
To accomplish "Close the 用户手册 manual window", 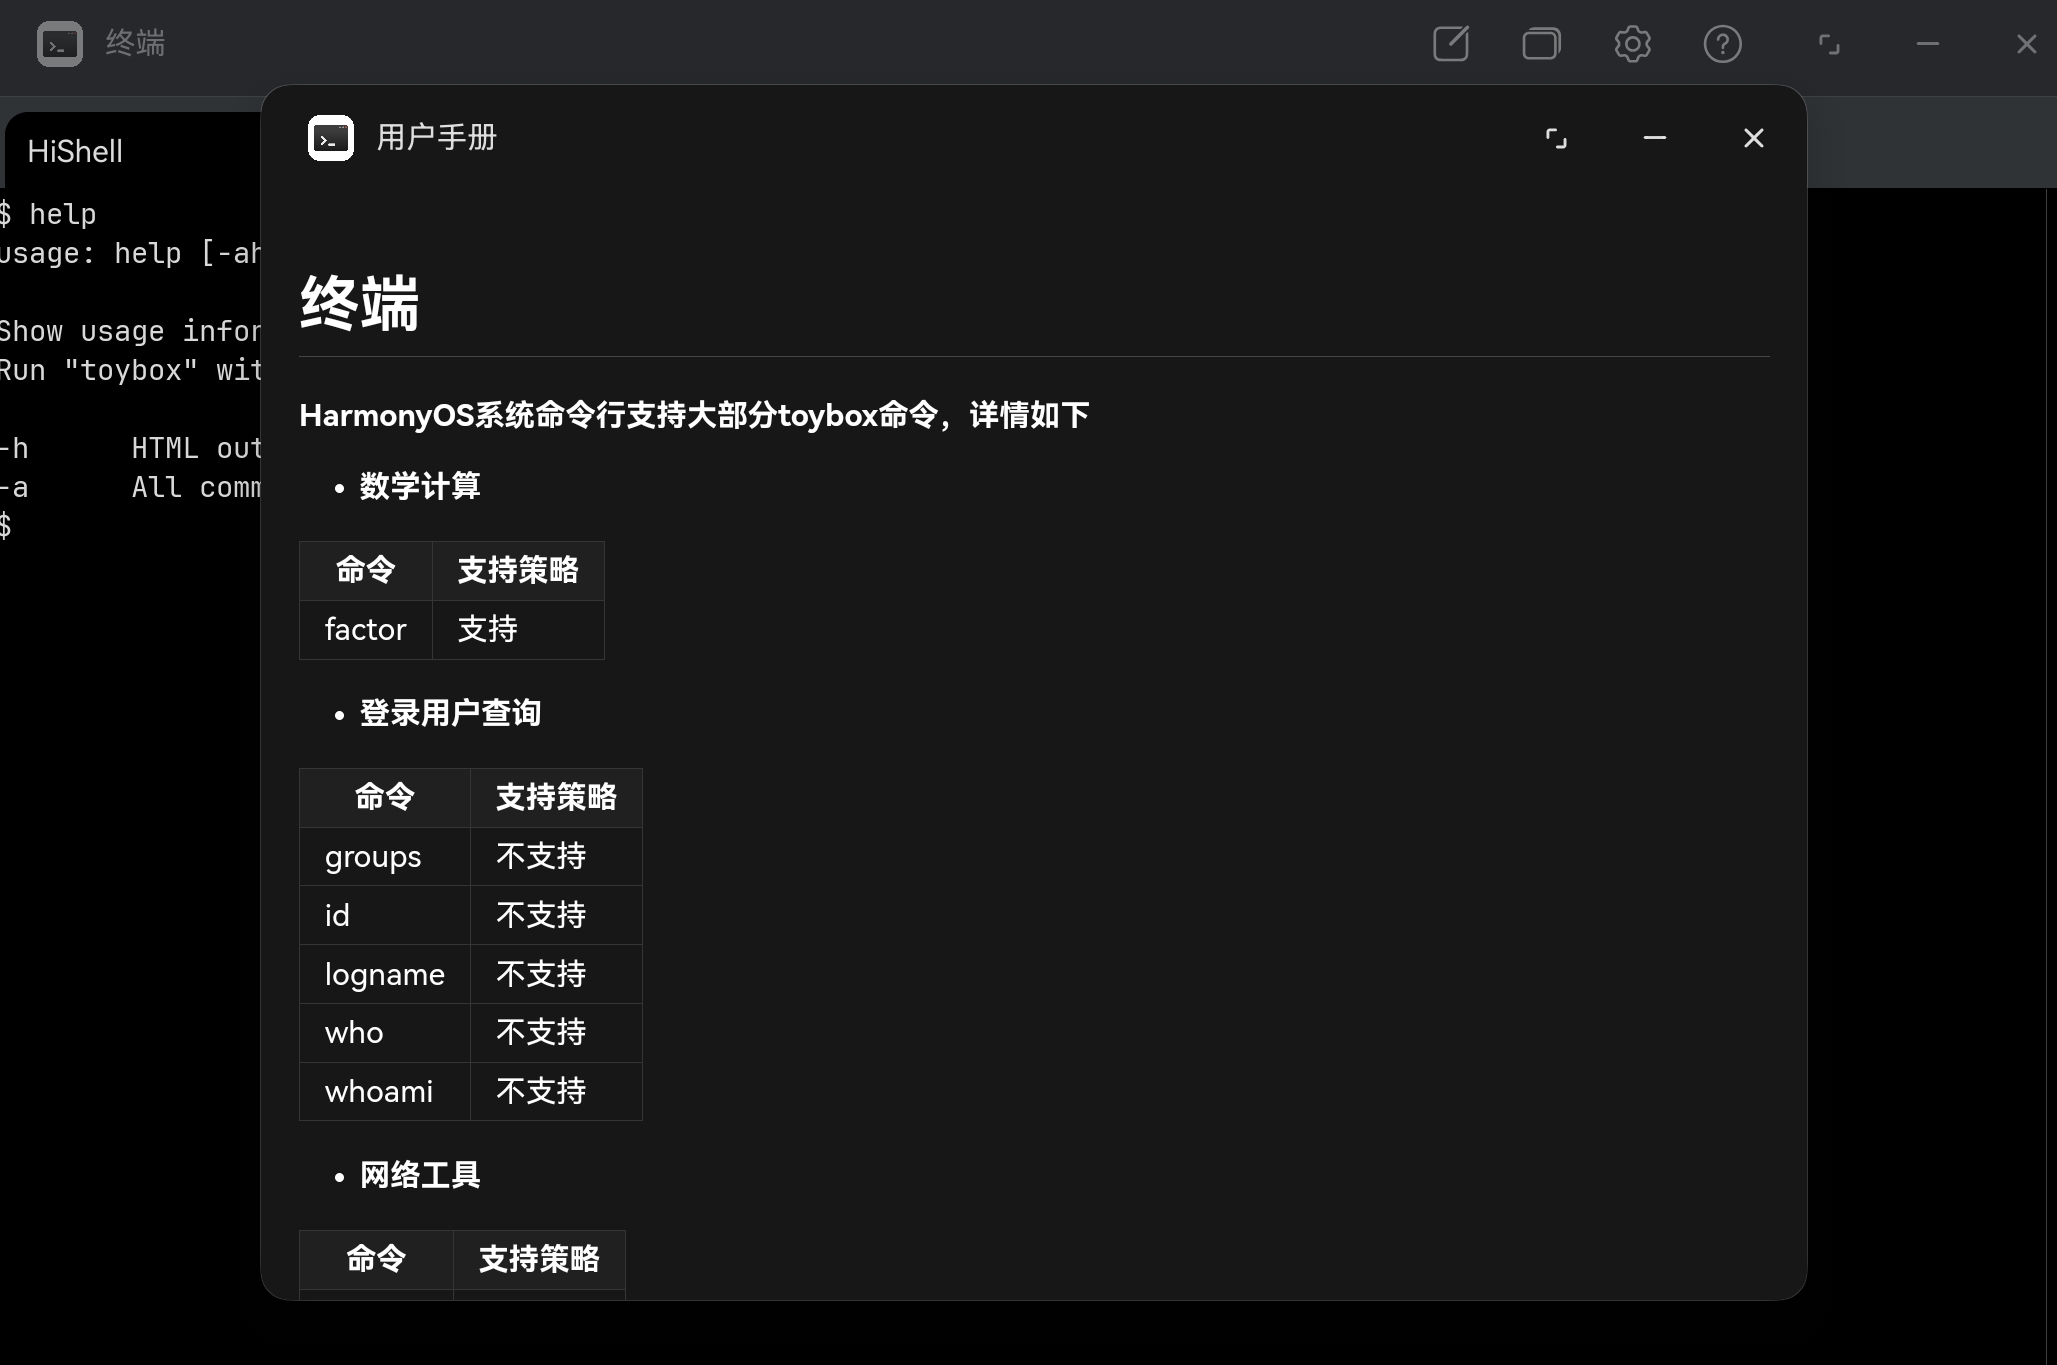I will (x=1753, y=138).
